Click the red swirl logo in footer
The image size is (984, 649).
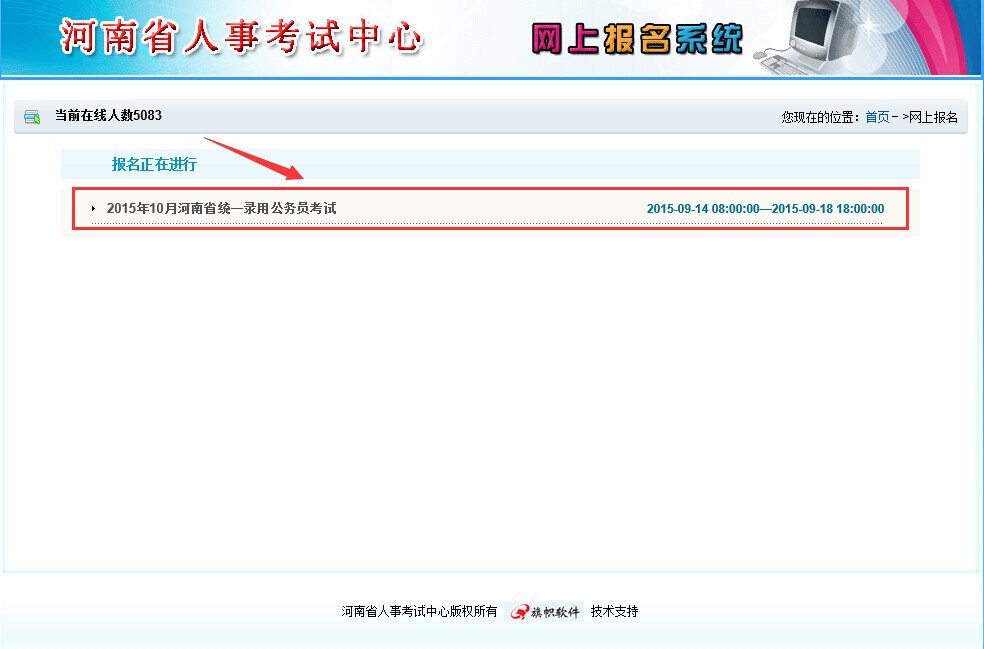point(520,612)
